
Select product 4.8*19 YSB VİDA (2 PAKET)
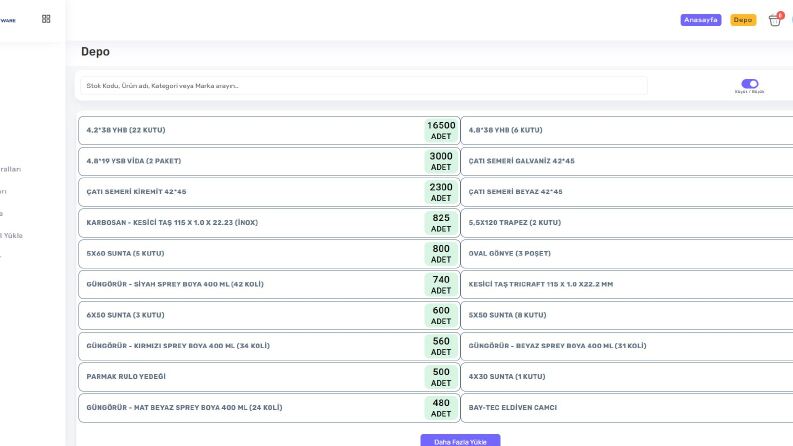(x=269, y=161)
